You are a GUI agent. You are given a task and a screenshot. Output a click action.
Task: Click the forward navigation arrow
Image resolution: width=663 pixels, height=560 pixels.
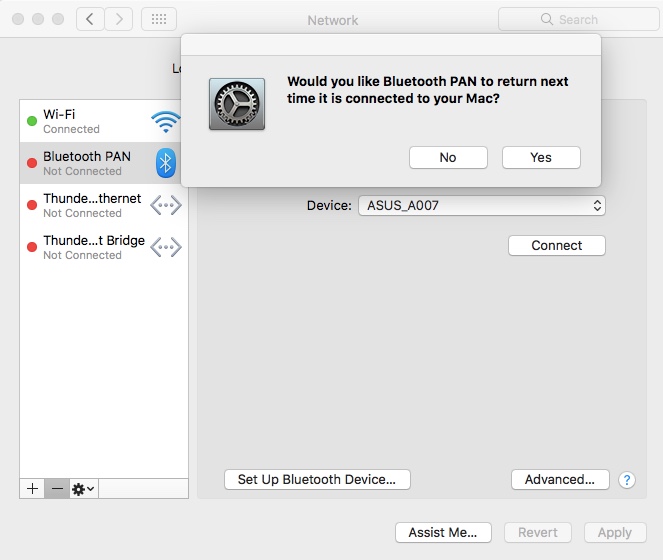(119, 19)
